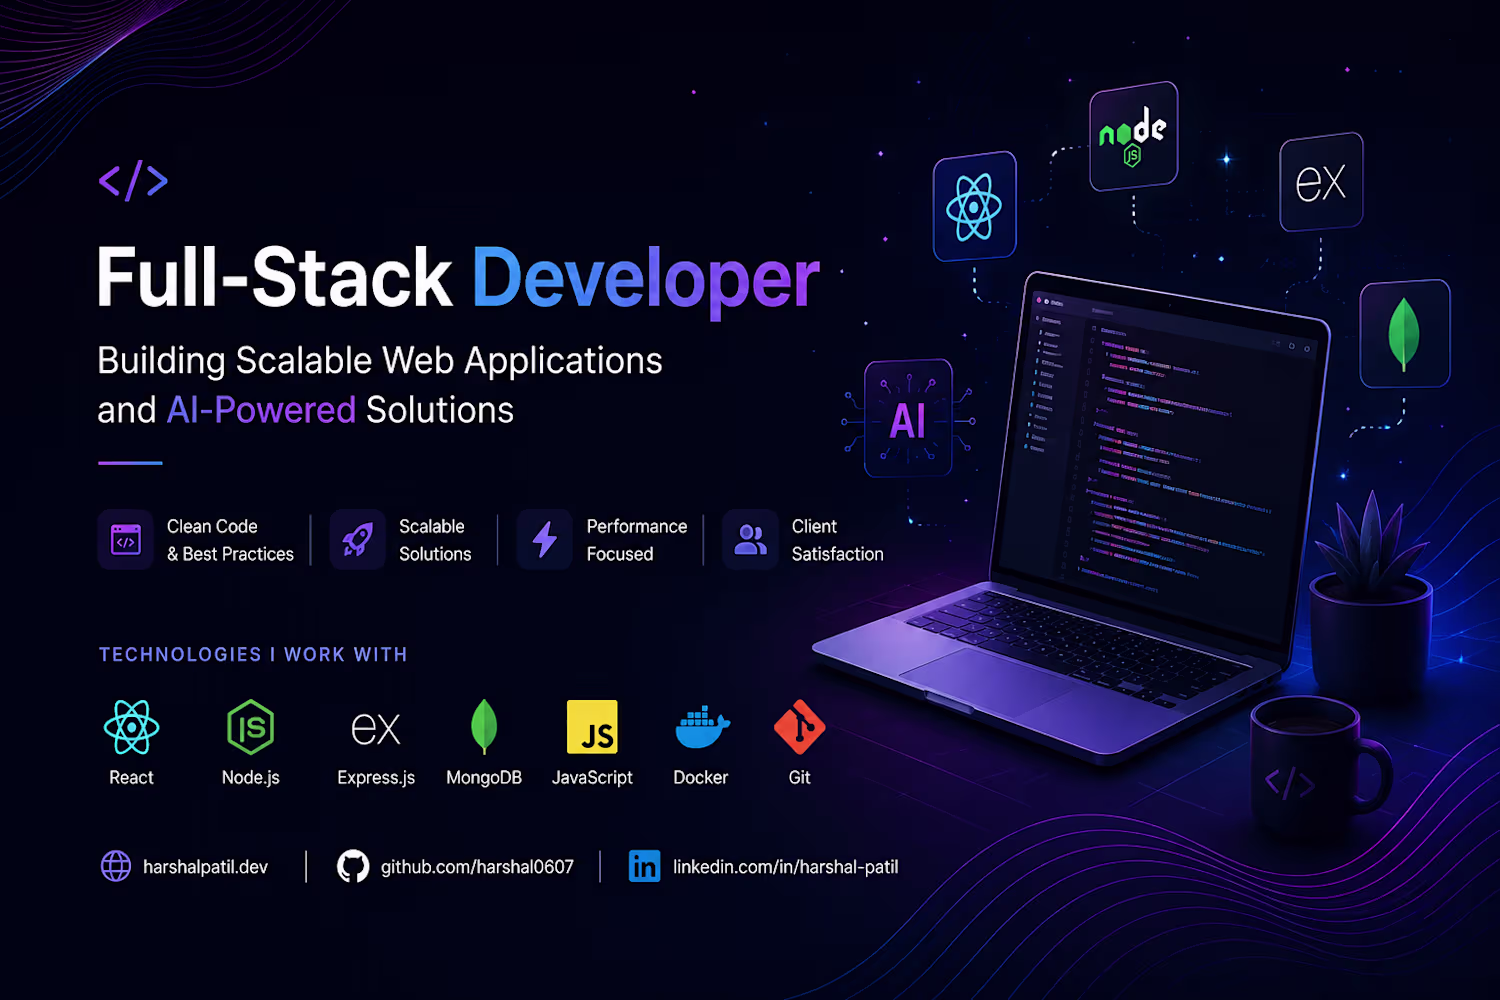Screen dimensions: 1500x1000
Task: Pick the MongoDB leaf icon above MongoDB label
Action: pyautogui.click(x=484, y=726)
